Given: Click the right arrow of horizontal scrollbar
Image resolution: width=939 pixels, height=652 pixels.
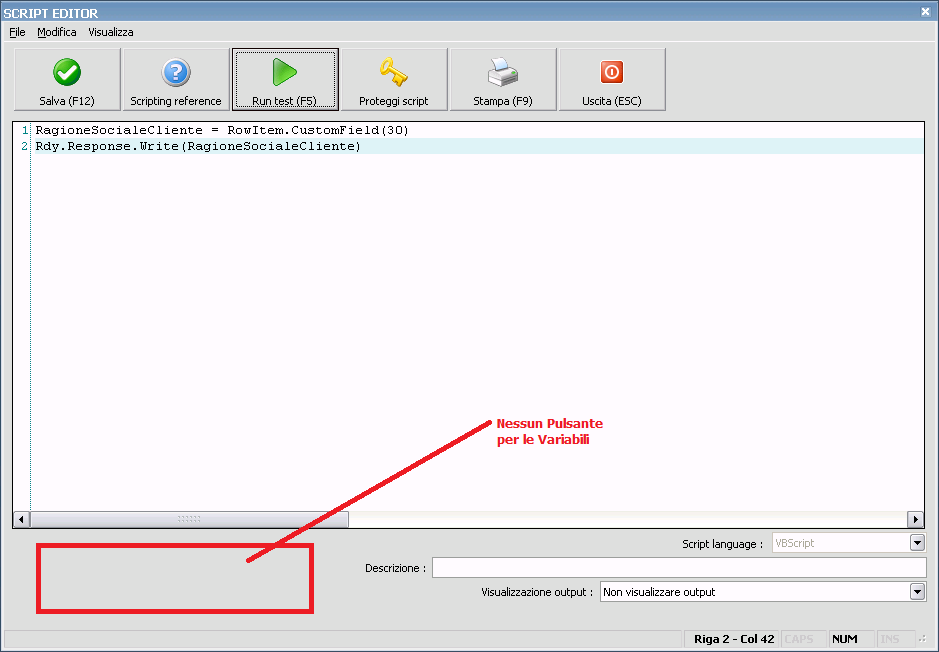Looking at the screenshot, I should pyautogui.click(x=915, y=519).
